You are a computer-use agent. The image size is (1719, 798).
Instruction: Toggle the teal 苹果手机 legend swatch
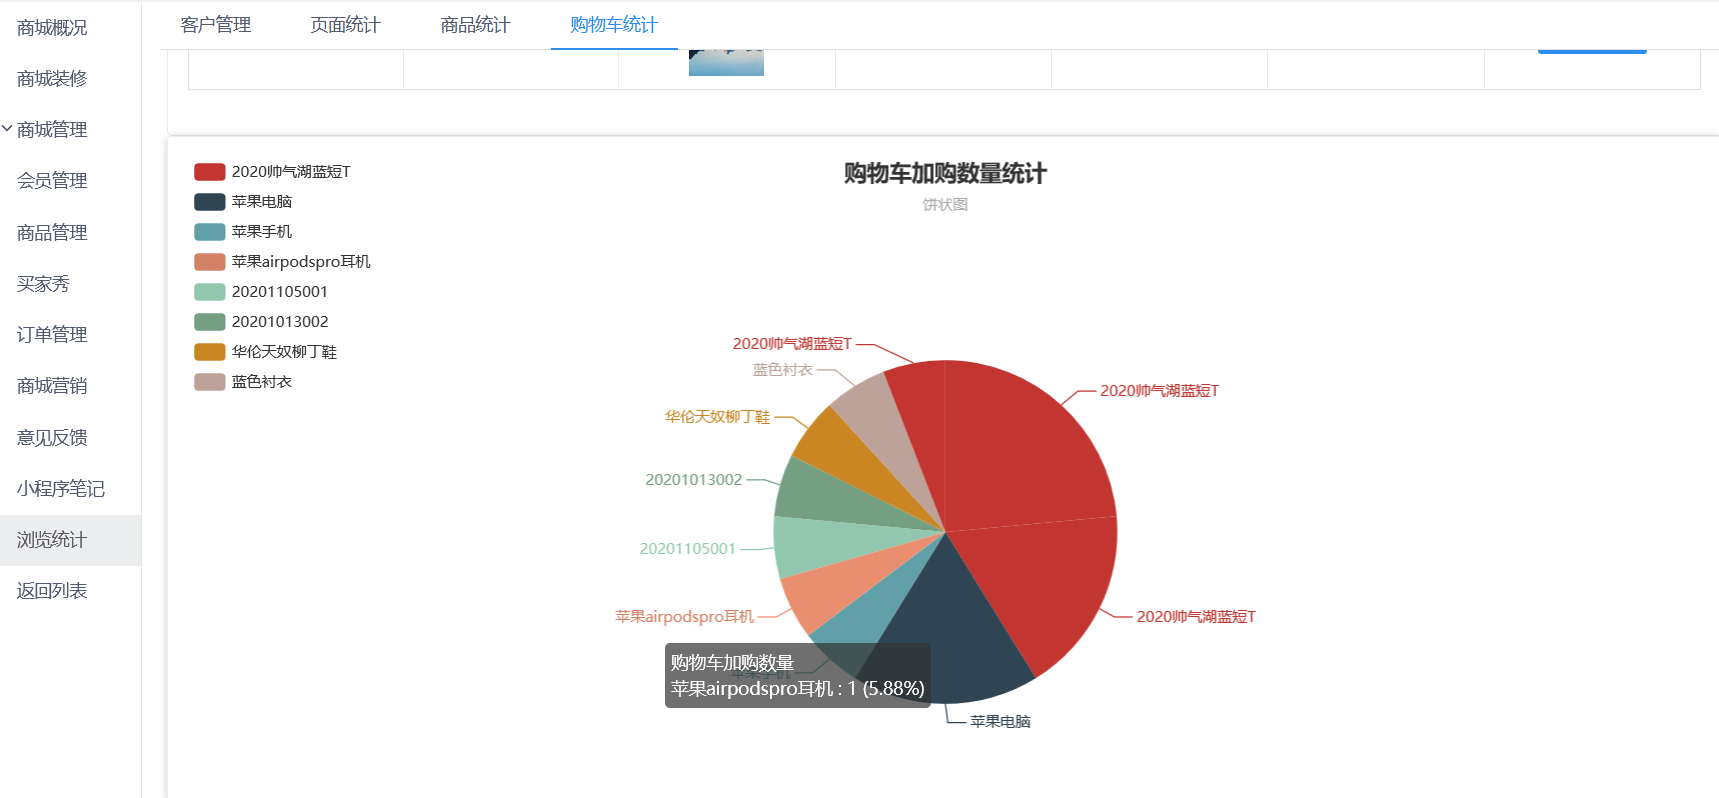point(210,232)
